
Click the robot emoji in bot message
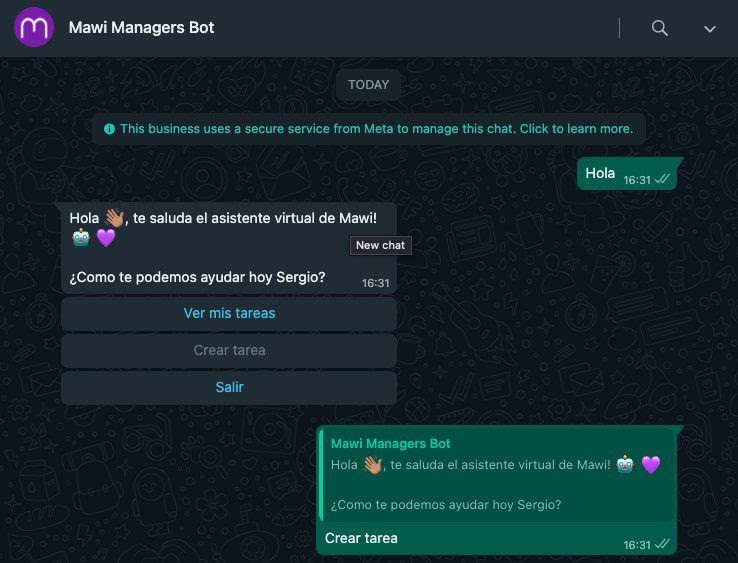click(81, 238)
